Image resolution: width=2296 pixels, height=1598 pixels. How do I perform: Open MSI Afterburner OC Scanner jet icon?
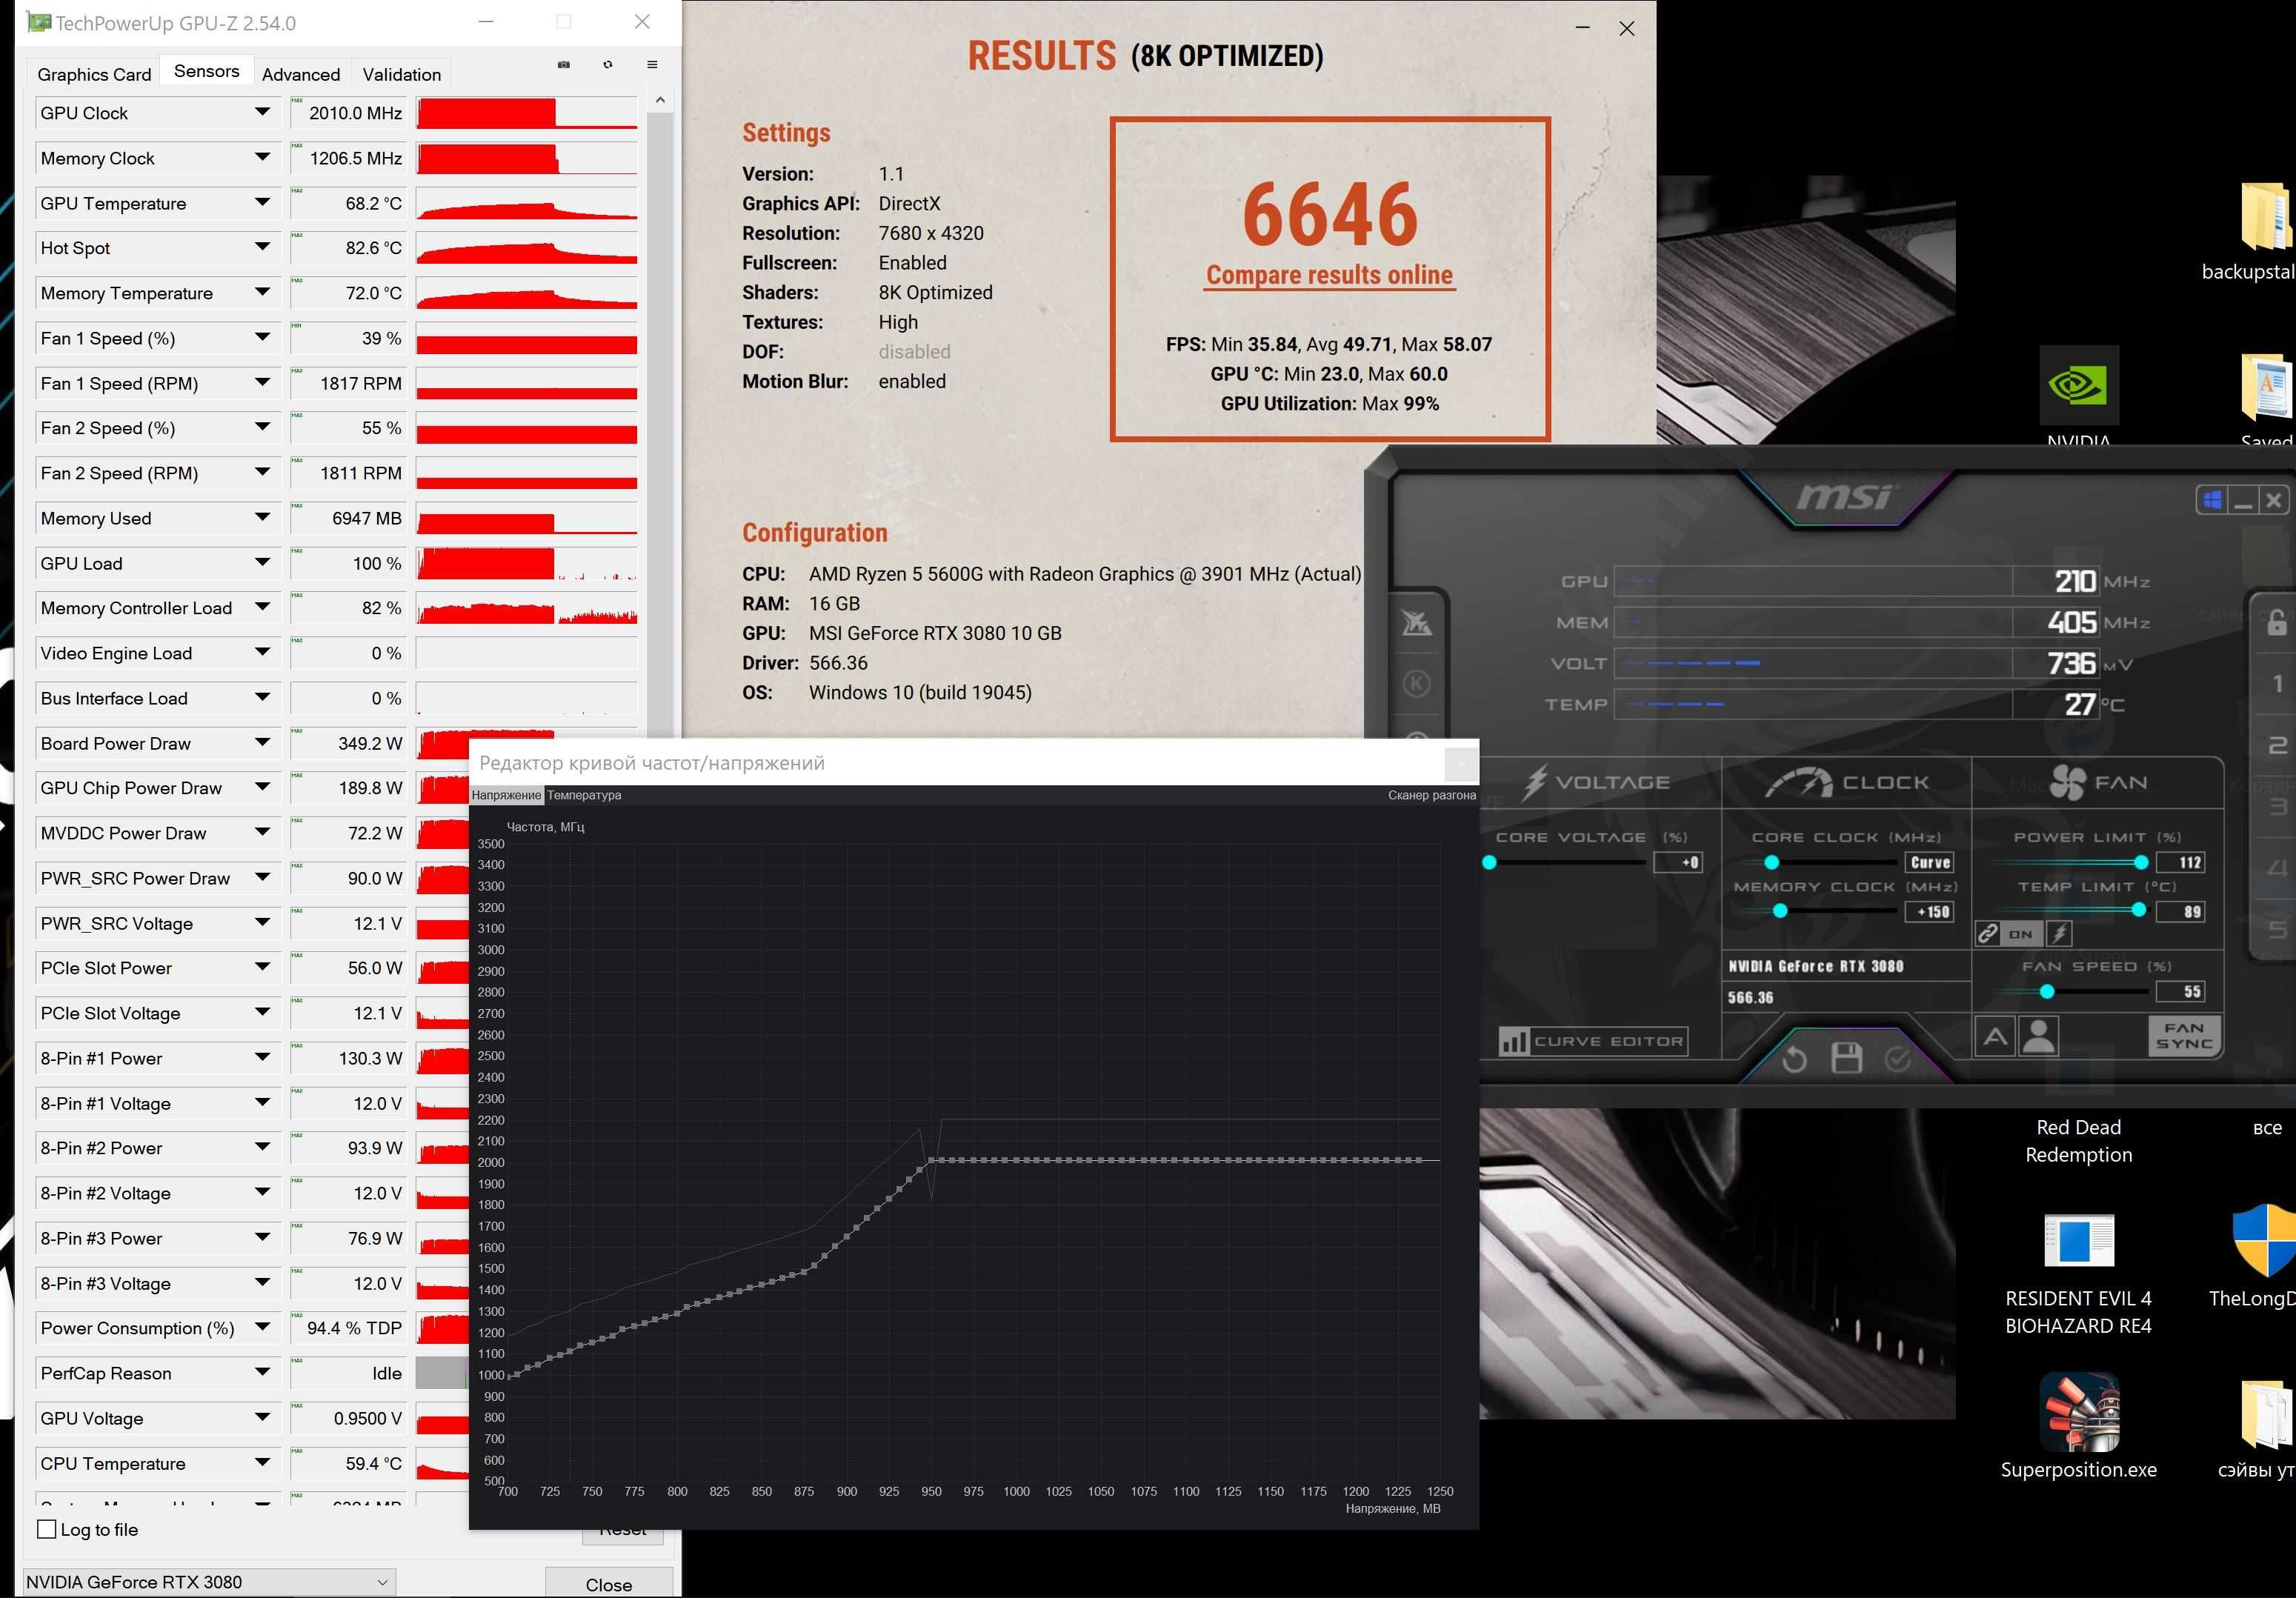click(x=1416, y=623)
